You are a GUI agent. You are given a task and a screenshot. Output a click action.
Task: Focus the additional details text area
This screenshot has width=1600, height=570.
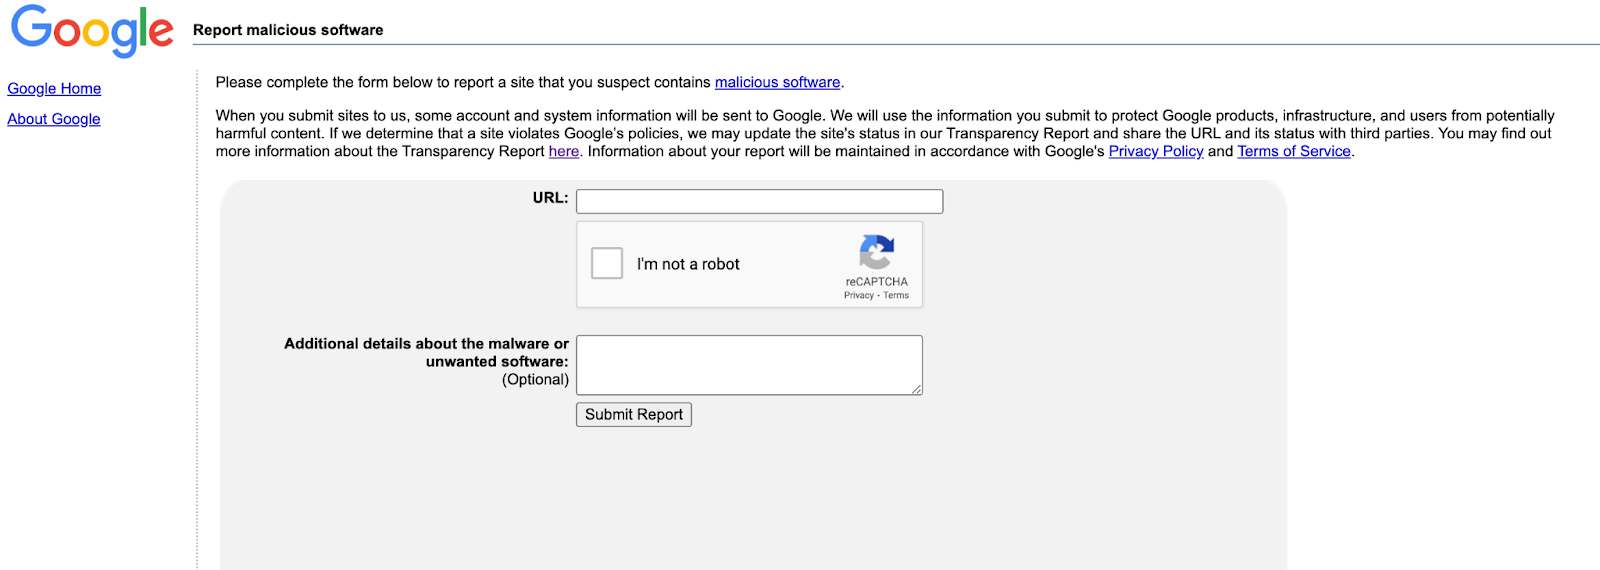pyautogui.click(x=750, y=365)
